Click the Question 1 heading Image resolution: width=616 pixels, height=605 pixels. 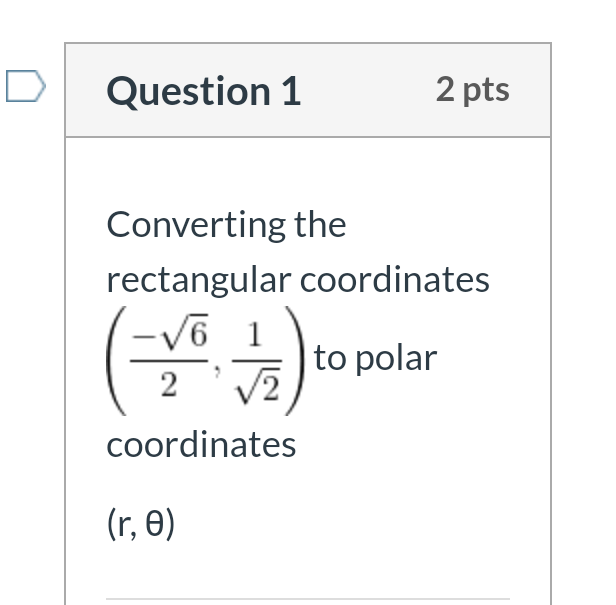tap(204, 91)
